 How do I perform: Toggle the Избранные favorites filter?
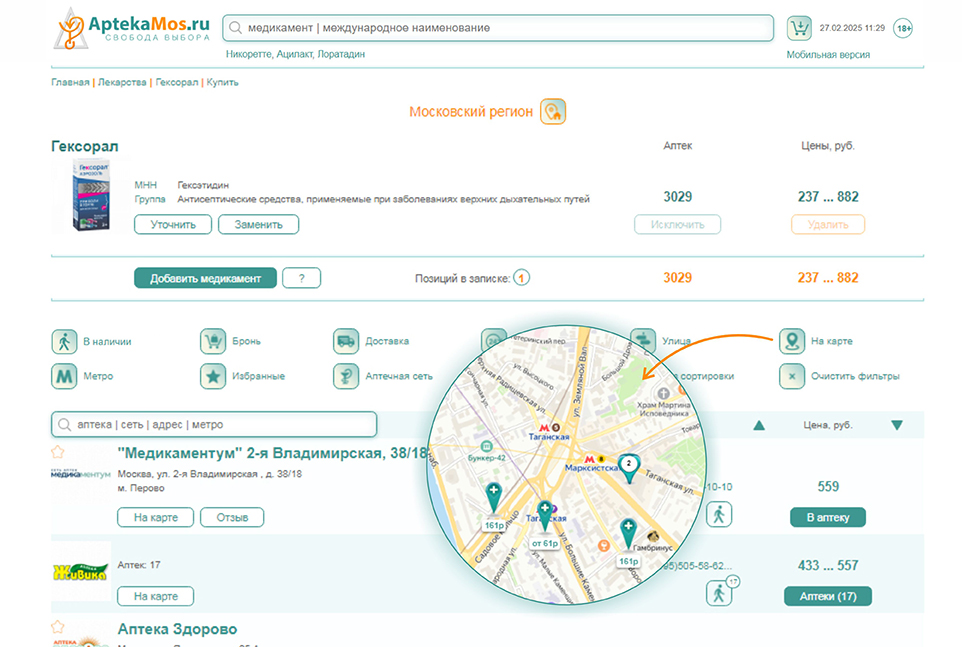pyautogui.click(x=213, y=376)
